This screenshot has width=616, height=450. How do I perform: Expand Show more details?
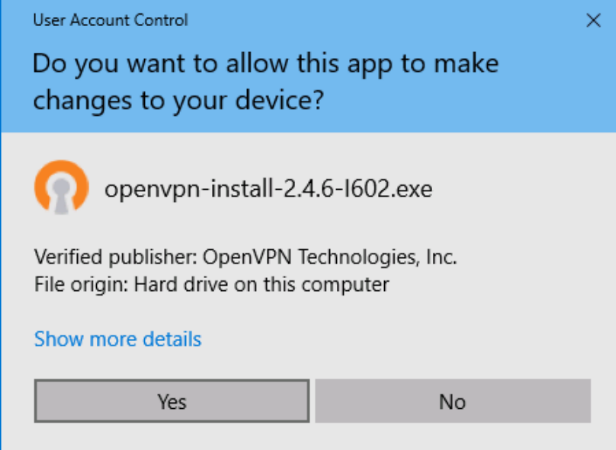pos(118,339)
